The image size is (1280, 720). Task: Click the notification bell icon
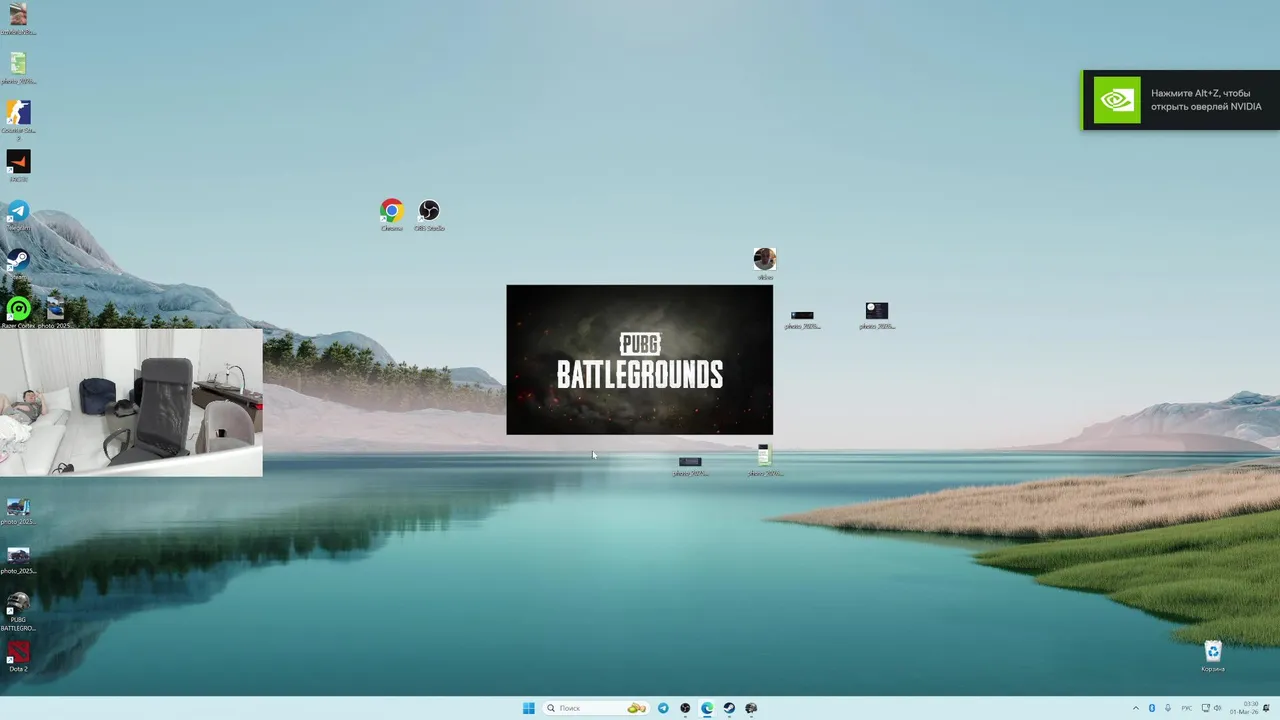(1266, 708)
